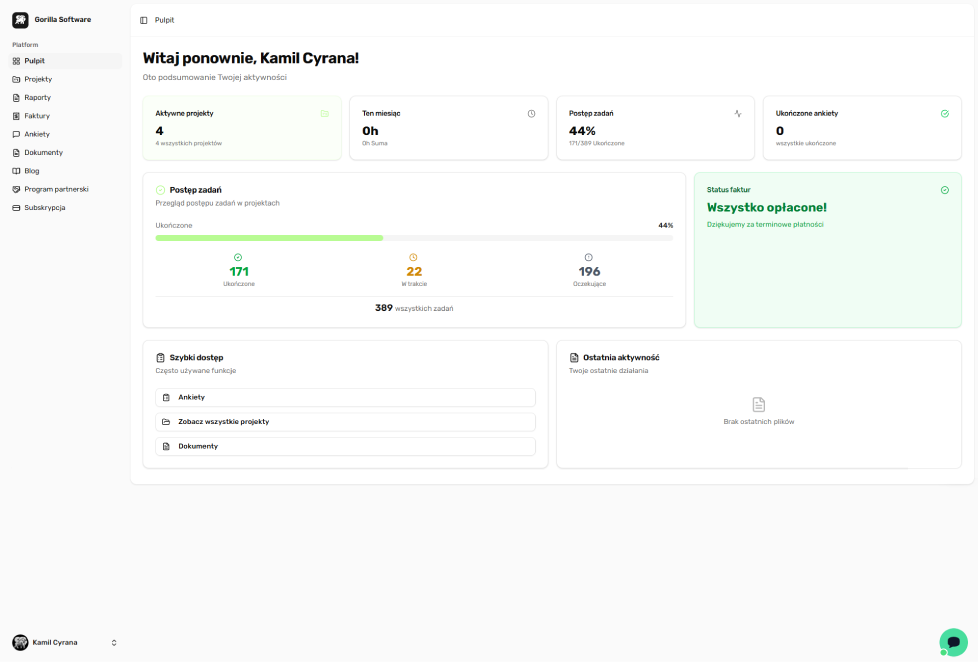Click Zobacz wszystkie projekty button
Viewport: 978px width, 662px height.
(345, 422)
